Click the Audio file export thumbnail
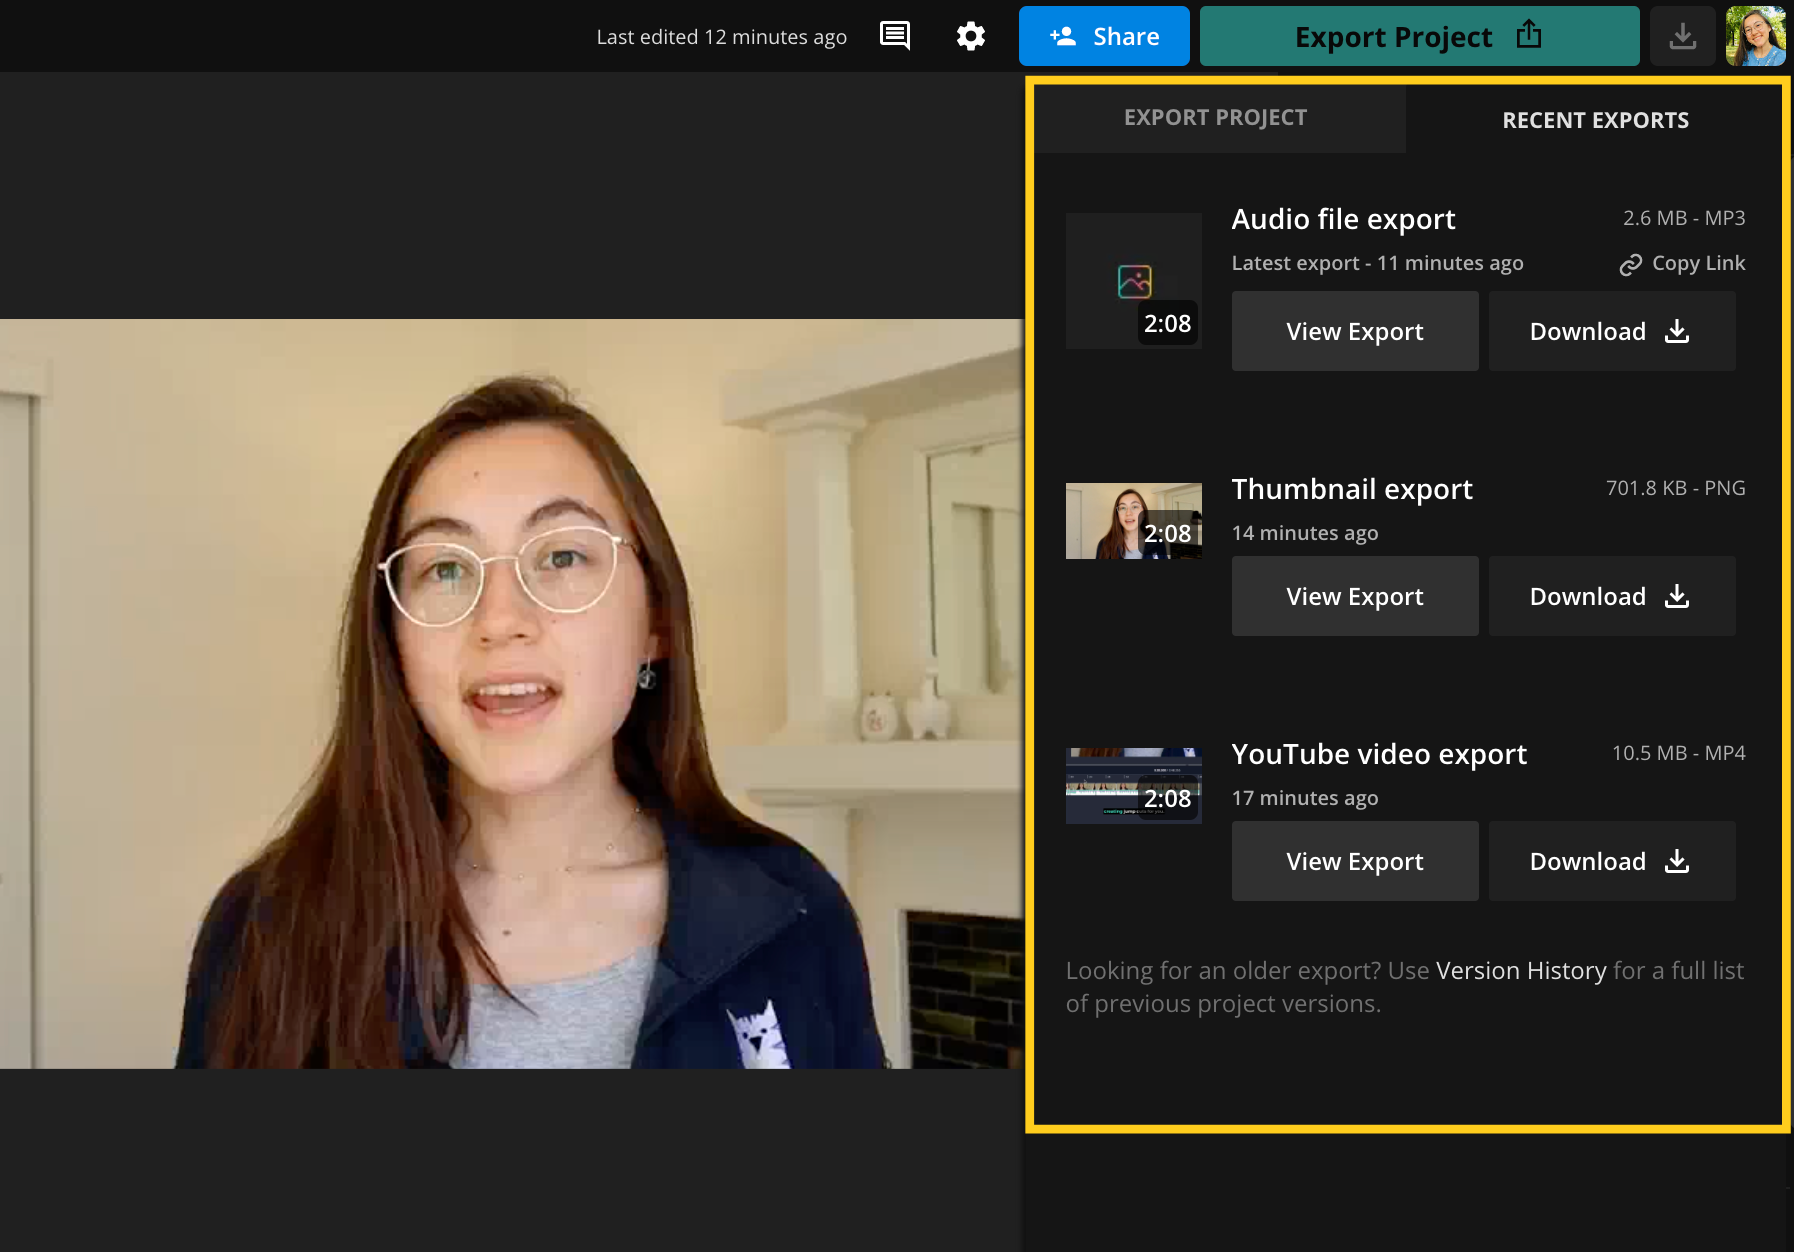 [x=1133, y=280]
